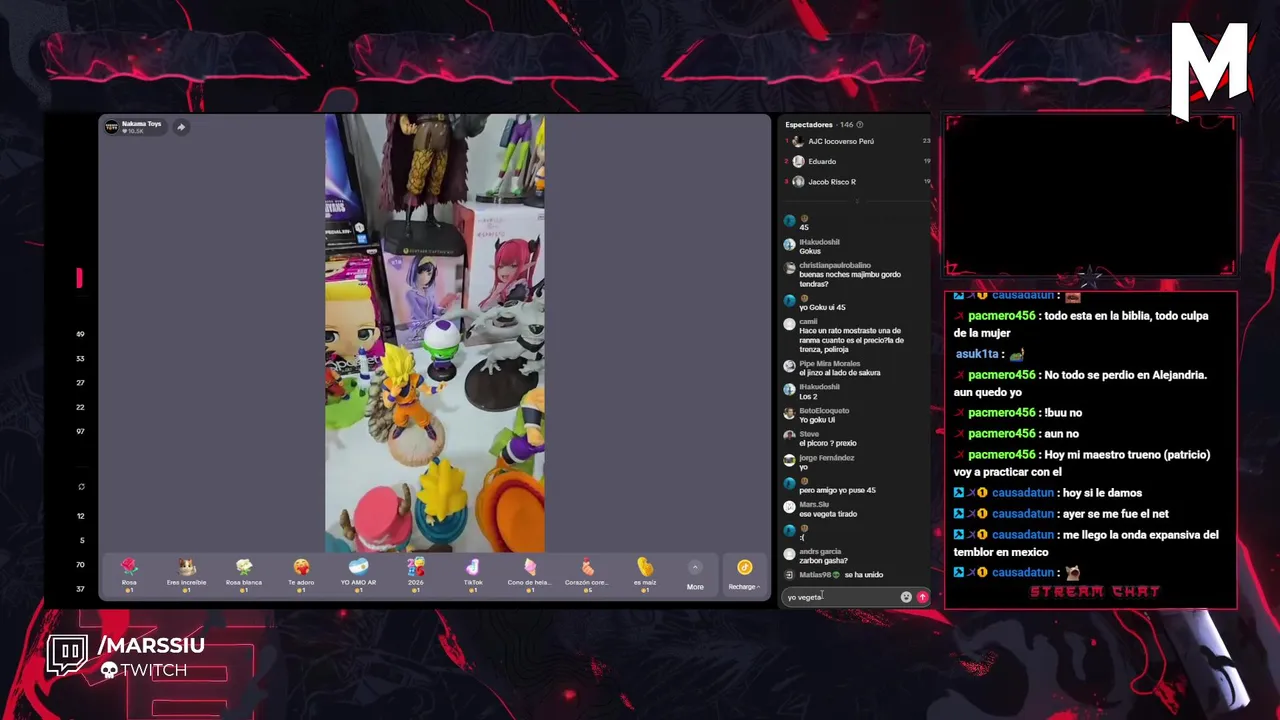The image size is (1280, 720).
Task: Send the Cono de helado gift
Action: pos(530,574)
